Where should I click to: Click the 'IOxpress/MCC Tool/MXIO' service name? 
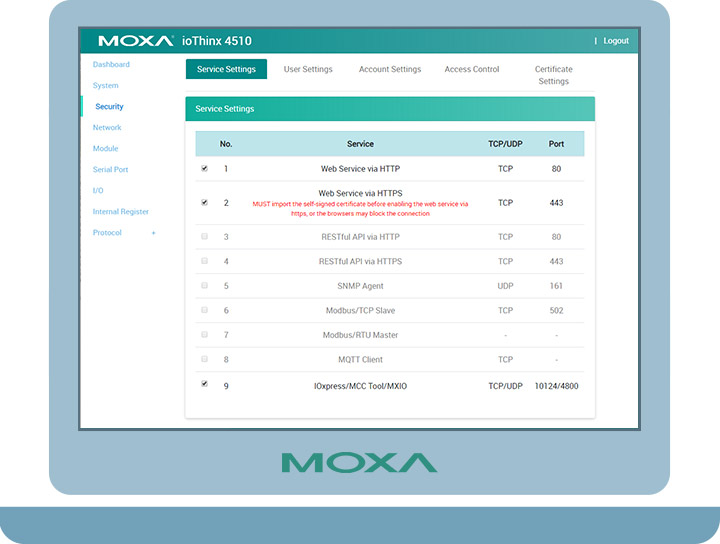pyautogui.click(x=360, y=386)
